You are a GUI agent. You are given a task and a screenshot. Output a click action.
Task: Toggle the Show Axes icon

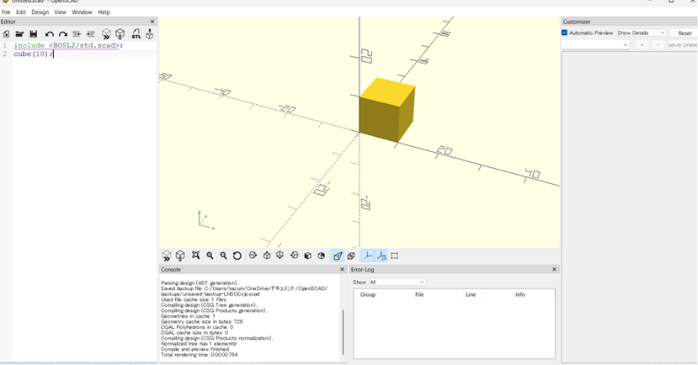tap(368, 256)
